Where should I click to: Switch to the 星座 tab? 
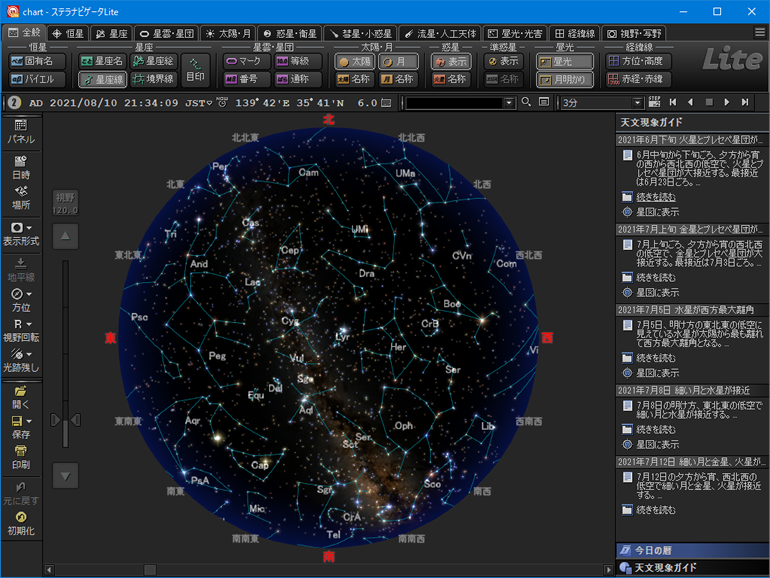pos(111,33)
